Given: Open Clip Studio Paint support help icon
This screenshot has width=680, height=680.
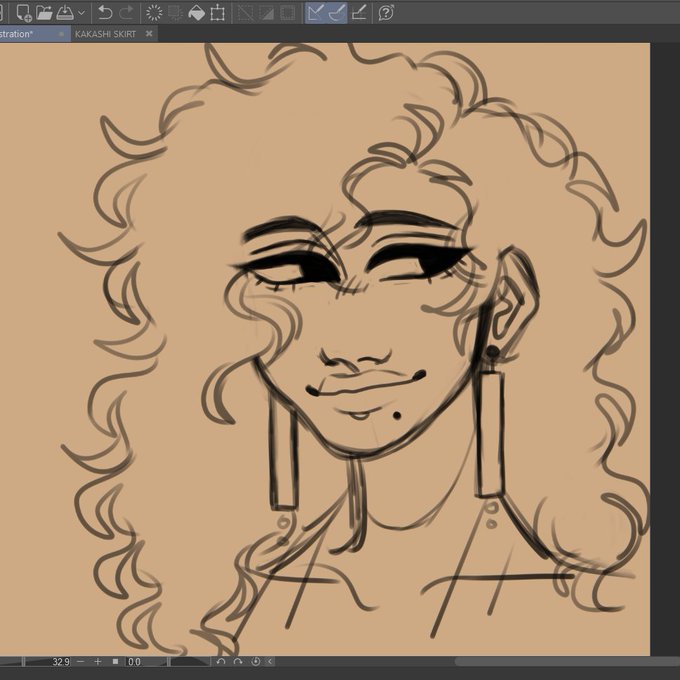Looking at the screenshot, I should click(386, 13).
